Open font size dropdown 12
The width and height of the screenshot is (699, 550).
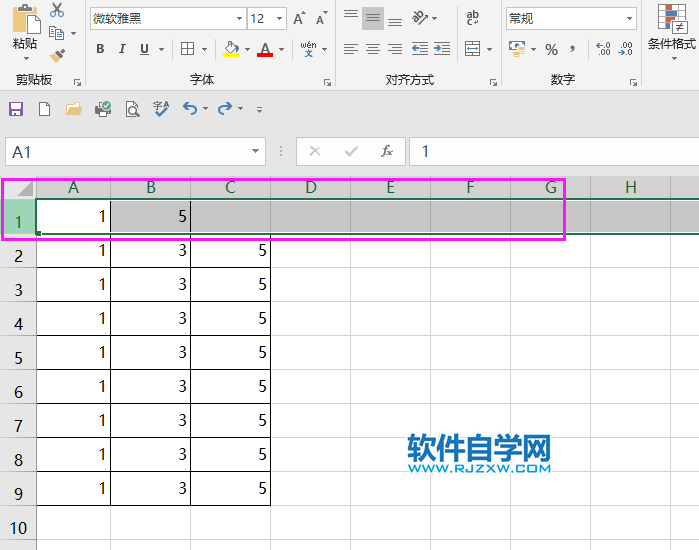click(x=280, y=19)
